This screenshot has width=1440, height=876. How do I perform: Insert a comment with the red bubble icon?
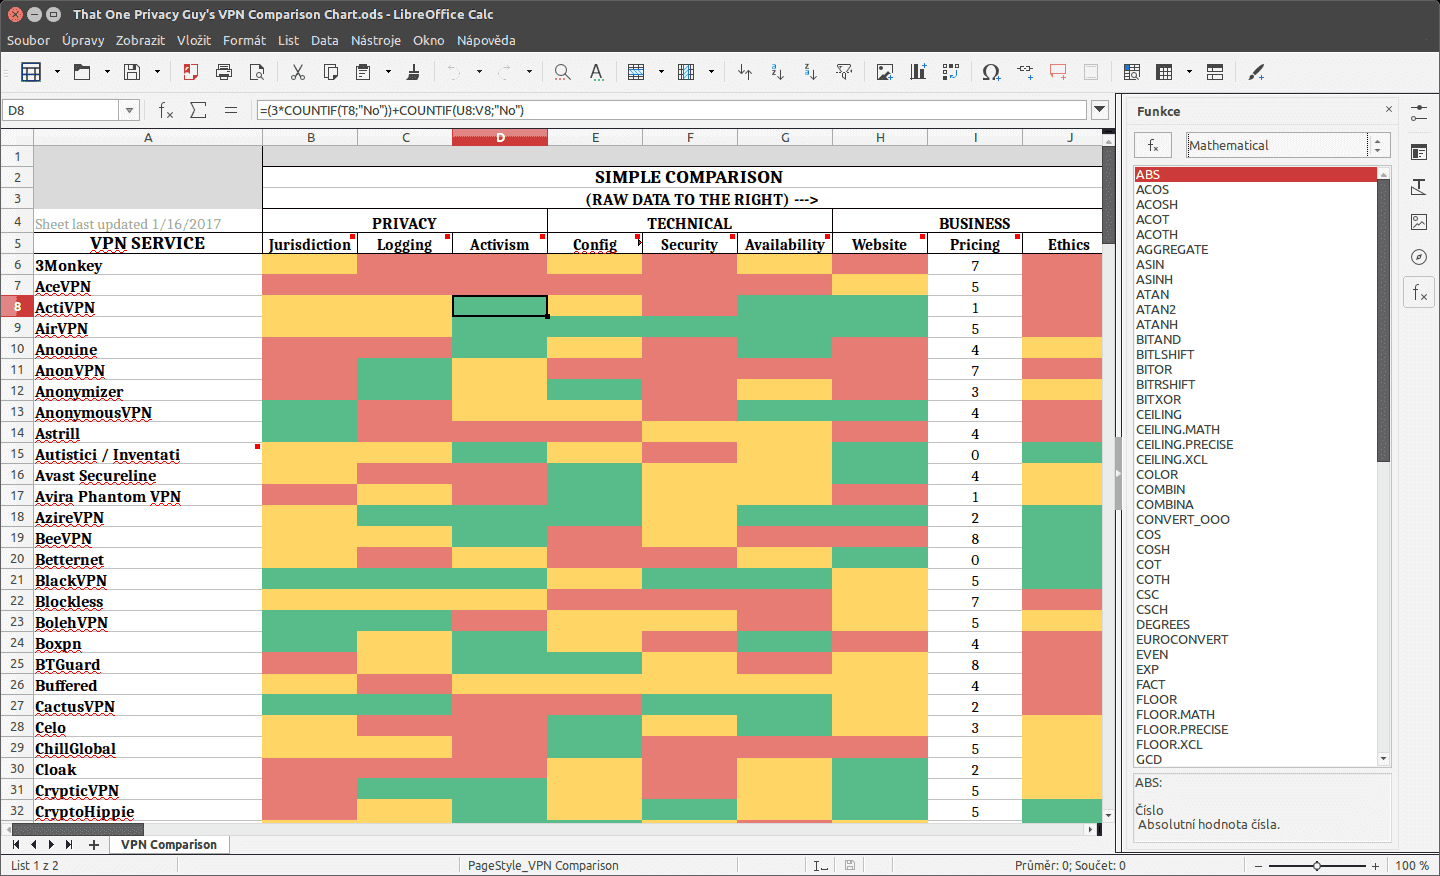[1058, 72]
